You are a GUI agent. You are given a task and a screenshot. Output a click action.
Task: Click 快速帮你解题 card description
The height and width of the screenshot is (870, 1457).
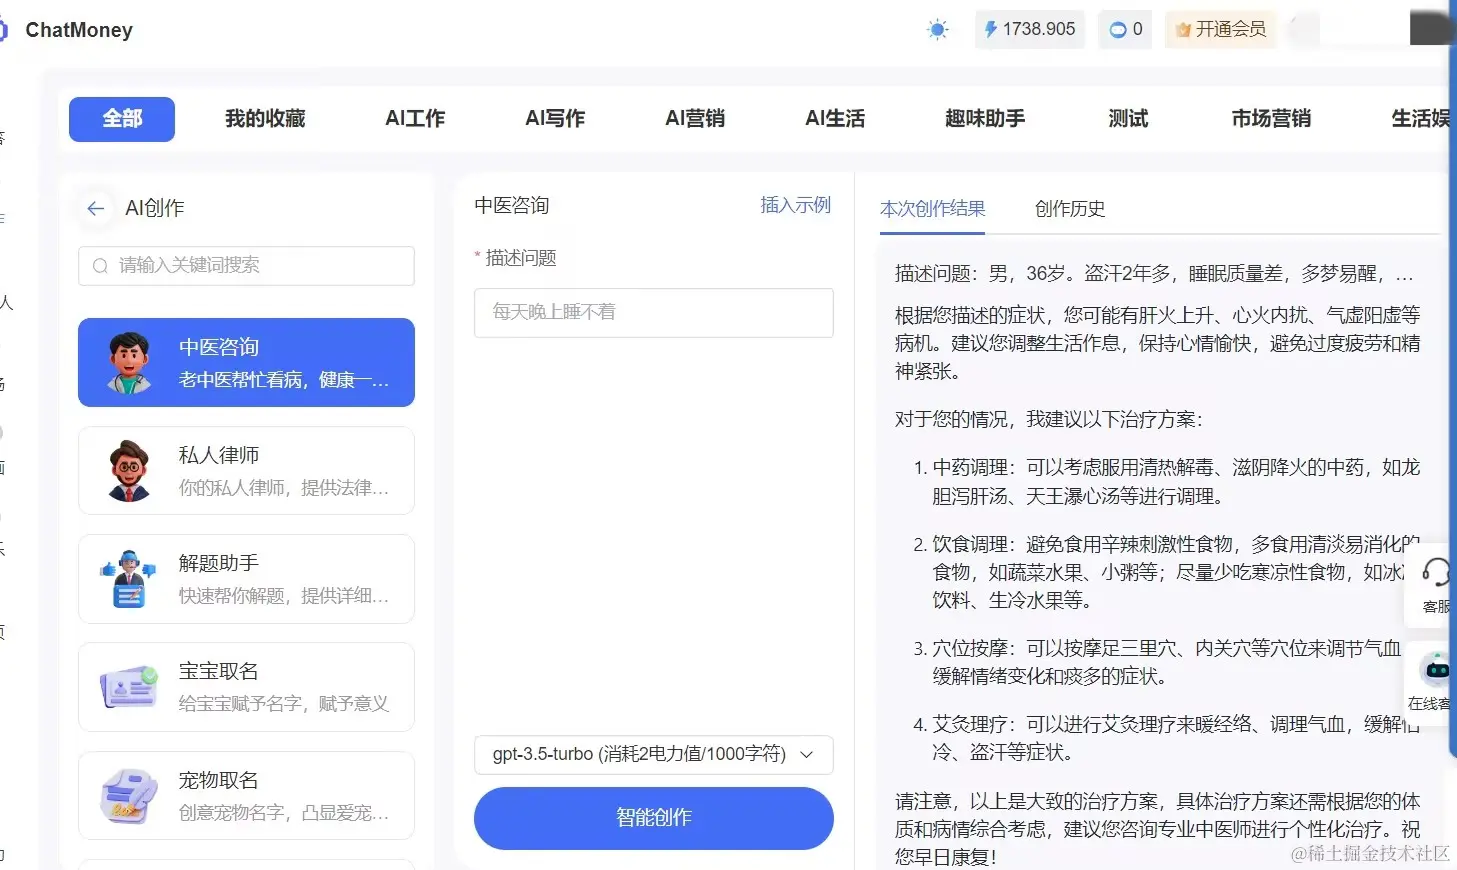(284, 596)
